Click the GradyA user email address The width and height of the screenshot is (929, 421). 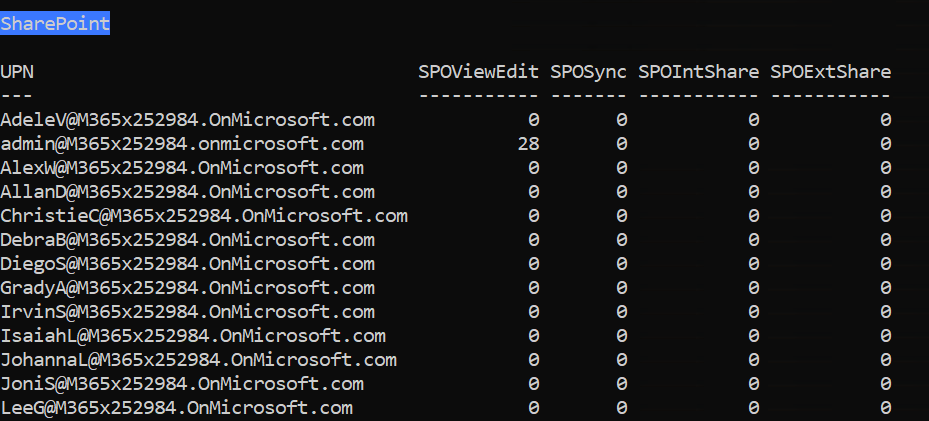(x=187, y=288)
